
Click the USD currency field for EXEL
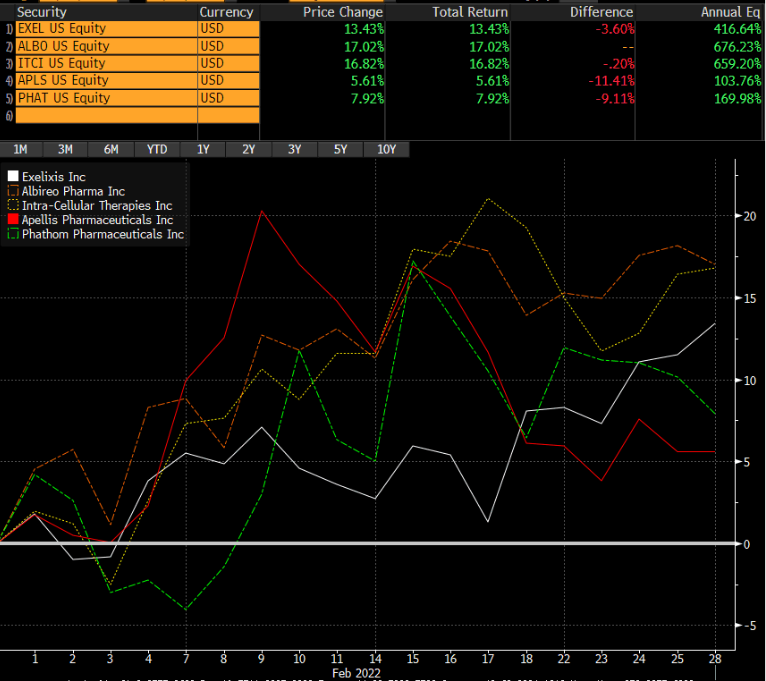point(229,29)
